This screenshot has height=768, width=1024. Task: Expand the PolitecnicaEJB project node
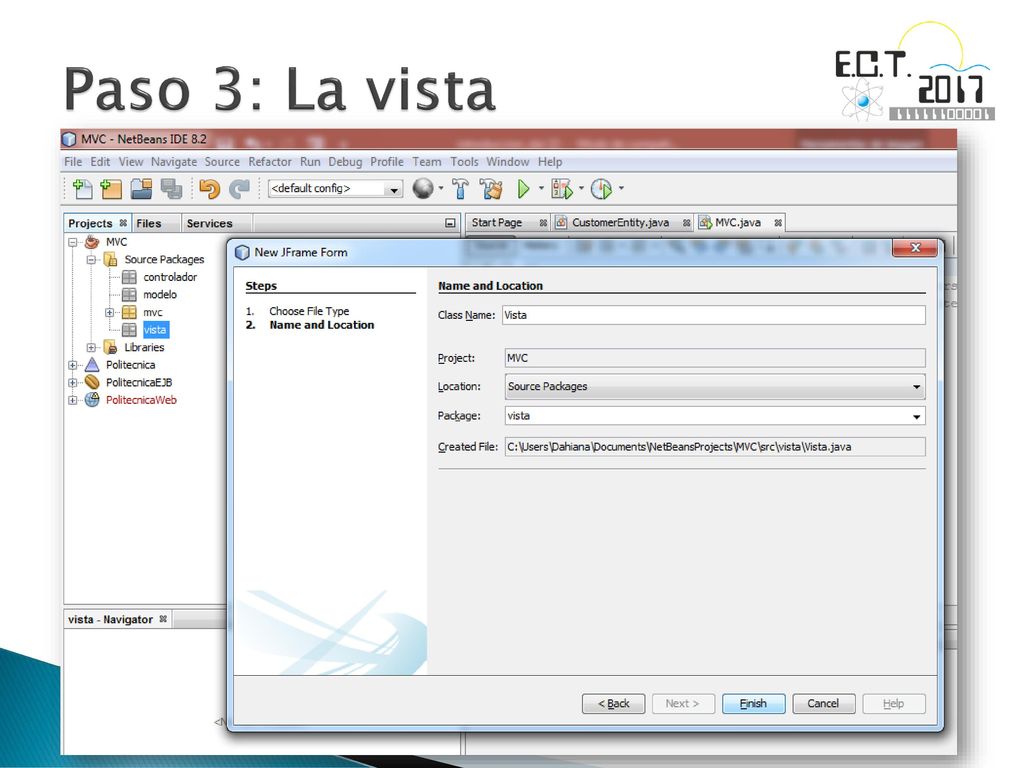coord(73,383)
